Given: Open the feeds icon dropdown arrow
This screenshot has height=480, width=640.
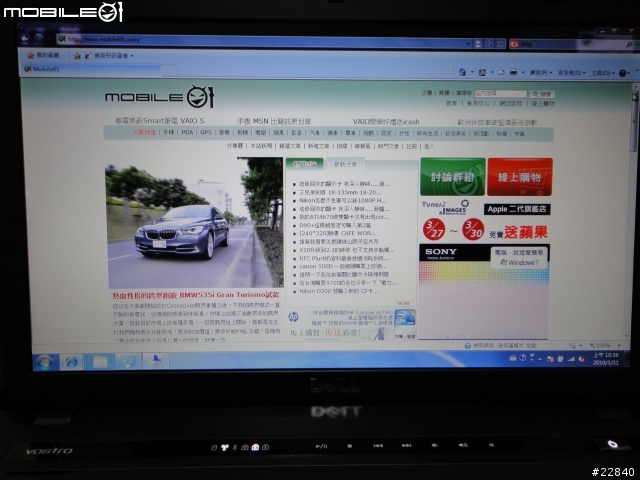Looking at the screenshot, I should click(492, 72).
